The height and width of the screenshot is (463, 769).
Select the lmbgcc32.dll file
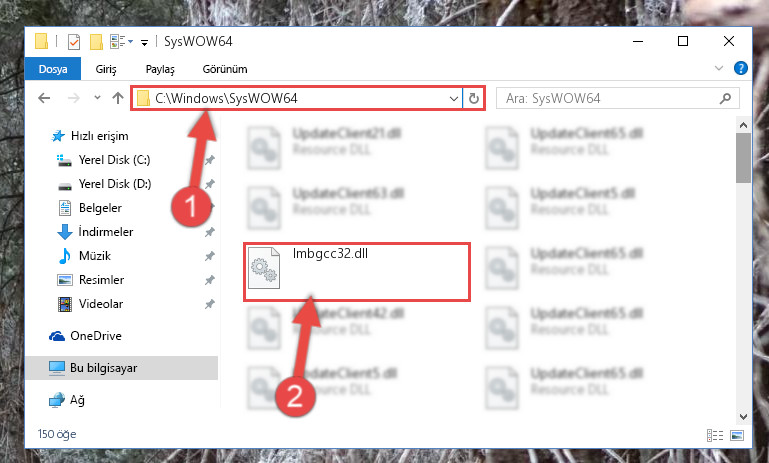(357, 271)
